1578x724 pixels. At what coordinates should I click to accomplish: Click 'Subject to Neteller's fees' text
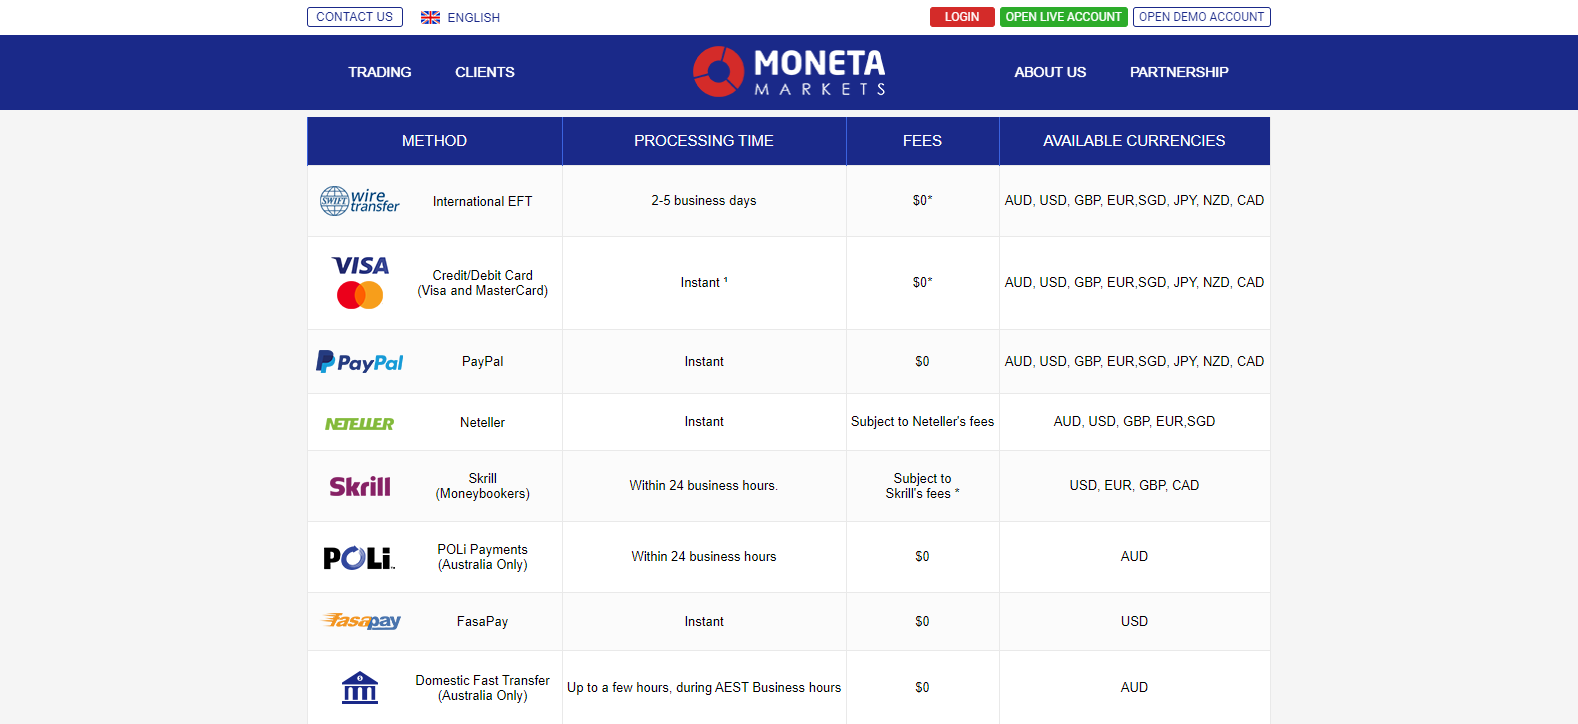pyautogui.click(x=922, y=422)
